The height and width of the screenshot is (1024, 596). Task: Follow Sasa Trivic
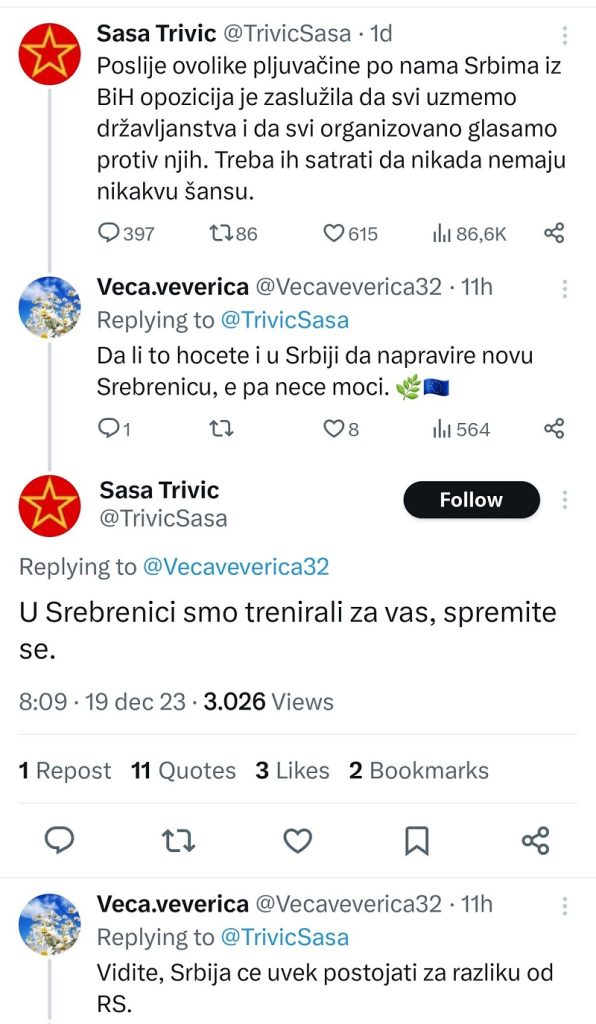[x=471, y=500]
